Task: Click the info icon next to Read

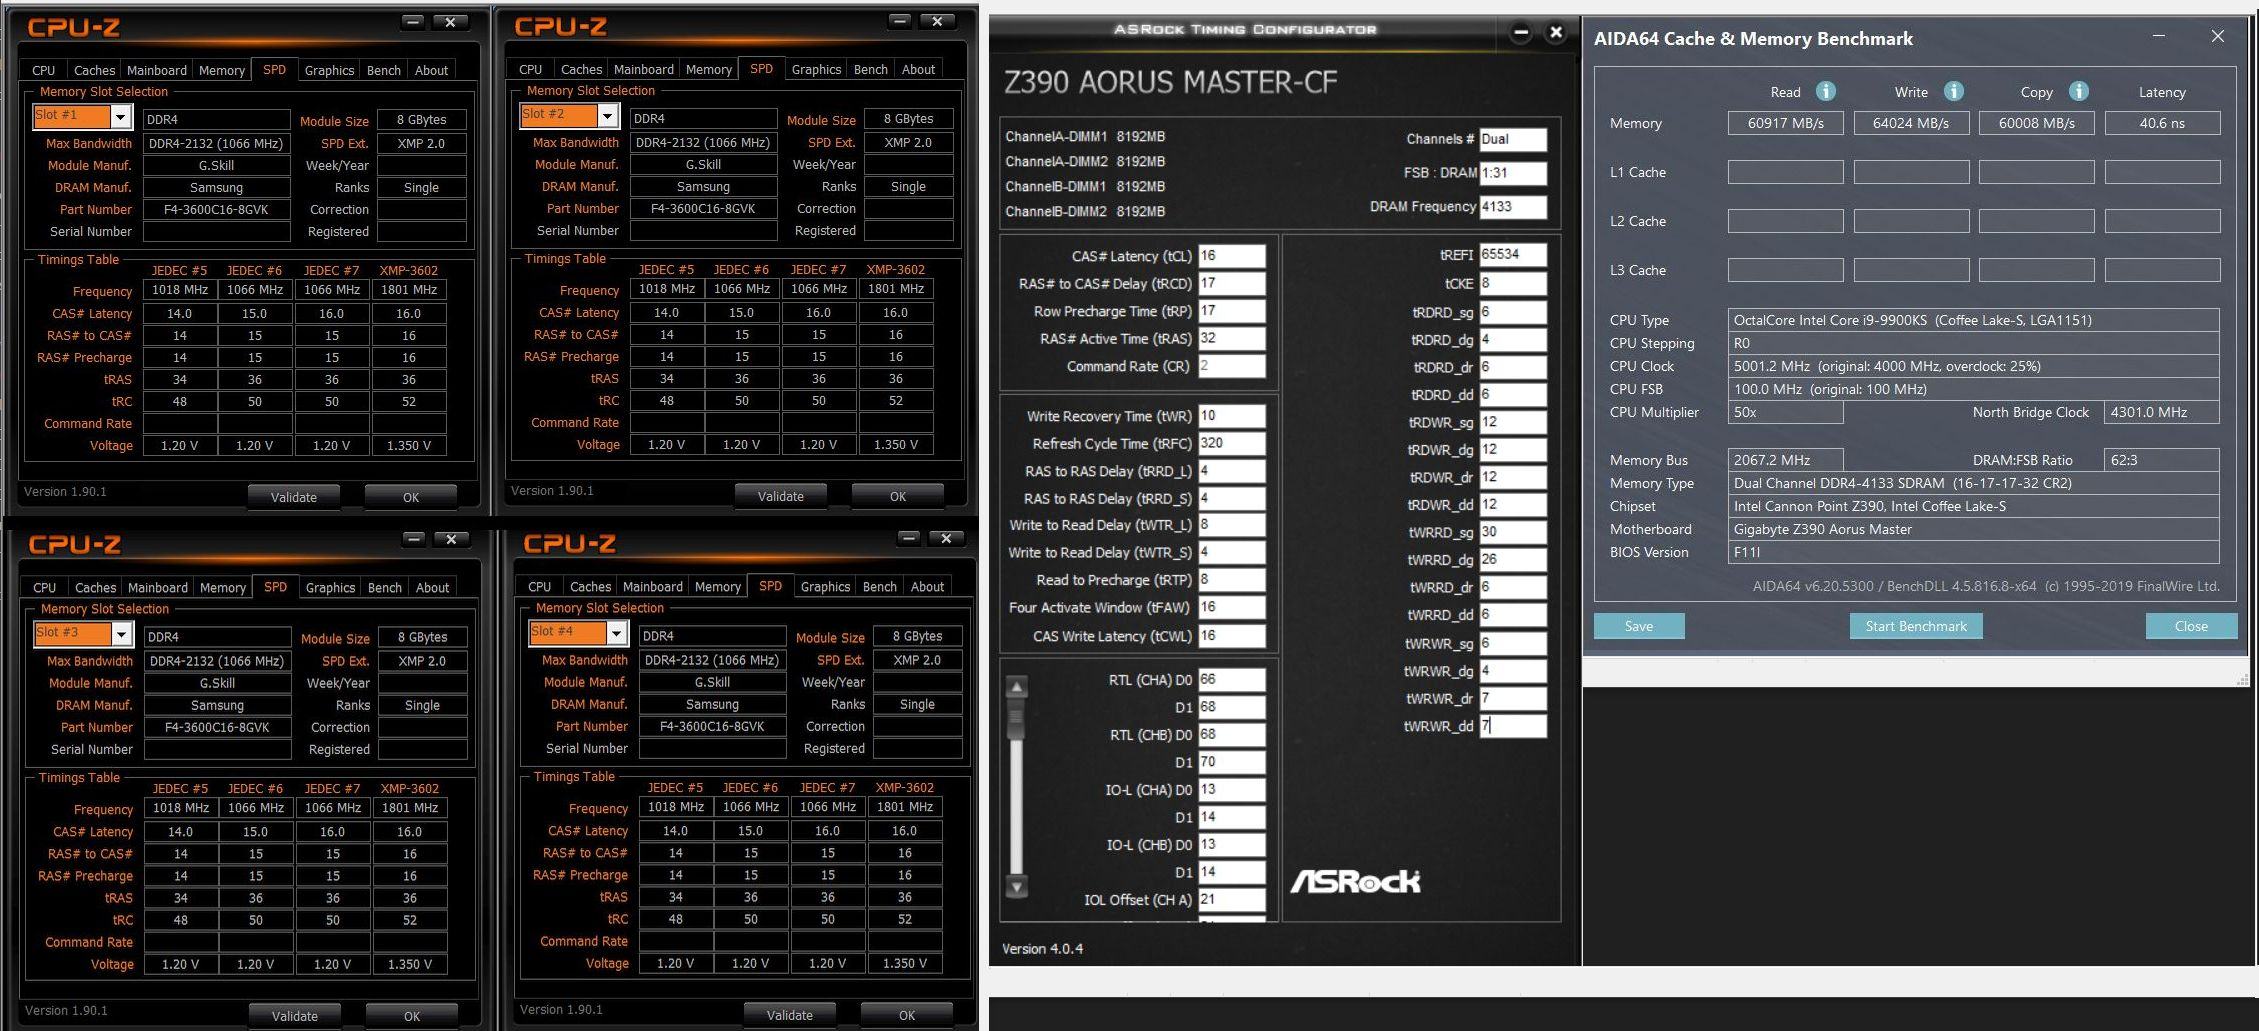Action: point(1826,91)
